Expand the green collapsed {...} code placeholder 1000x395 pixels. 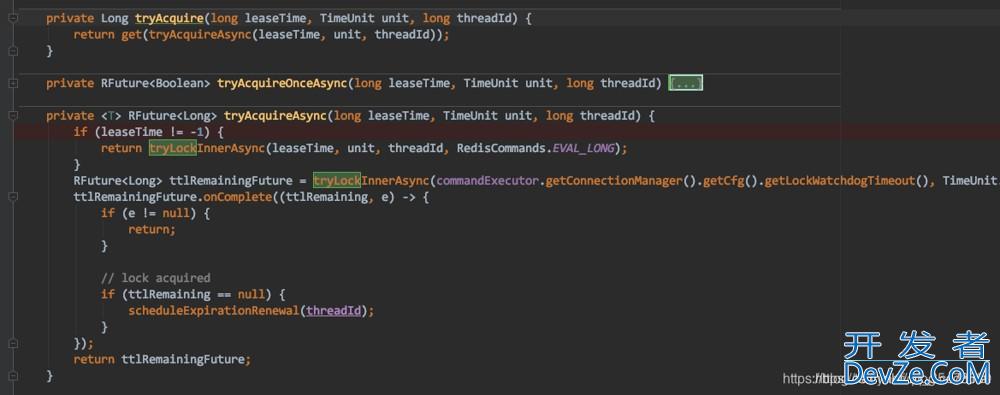[686, 84]
